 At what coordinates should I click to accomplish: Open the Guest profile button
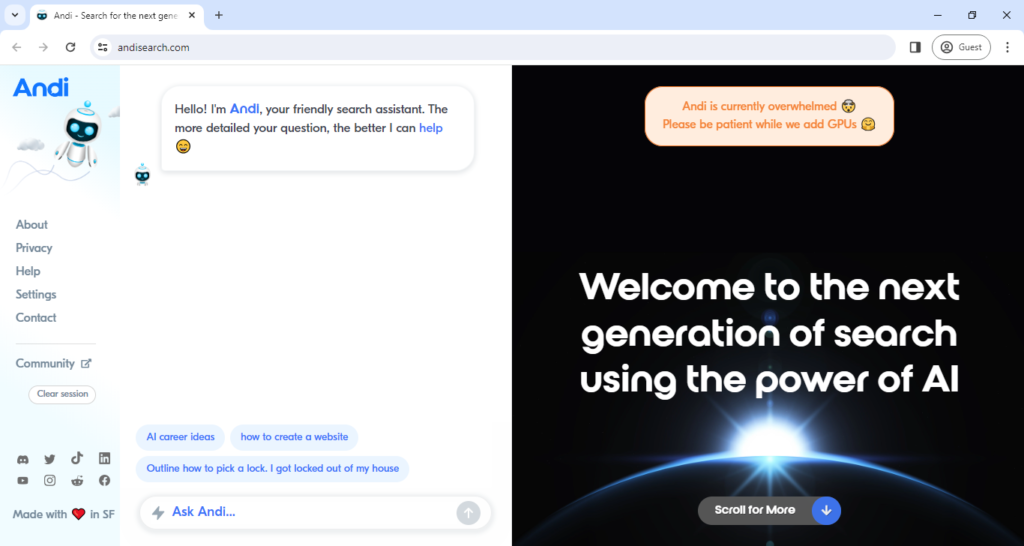pos(961,47)
